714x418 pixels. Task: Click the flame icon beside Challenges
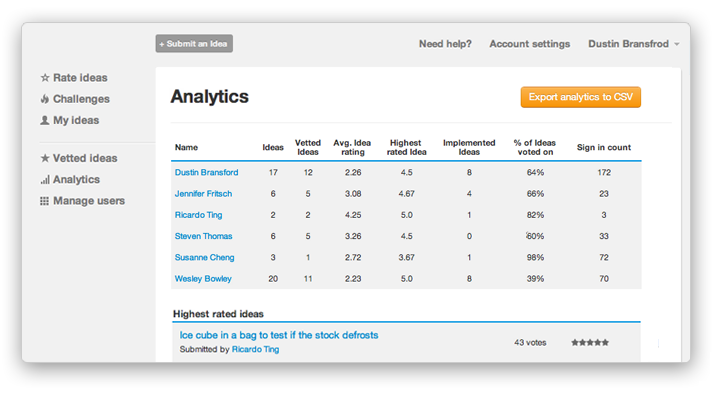point(45,99)
